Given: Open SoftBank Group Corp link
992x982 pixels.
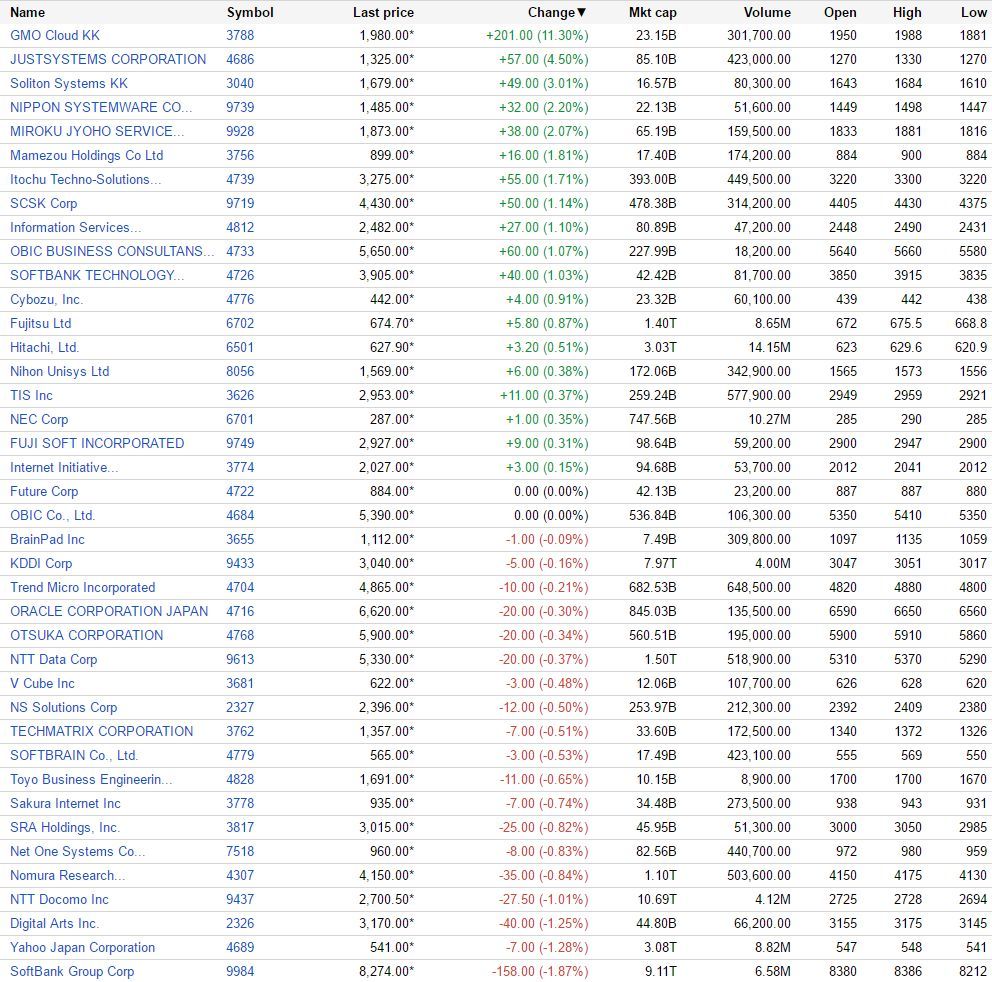Looking at the screenshot, I should coord(72,973).
